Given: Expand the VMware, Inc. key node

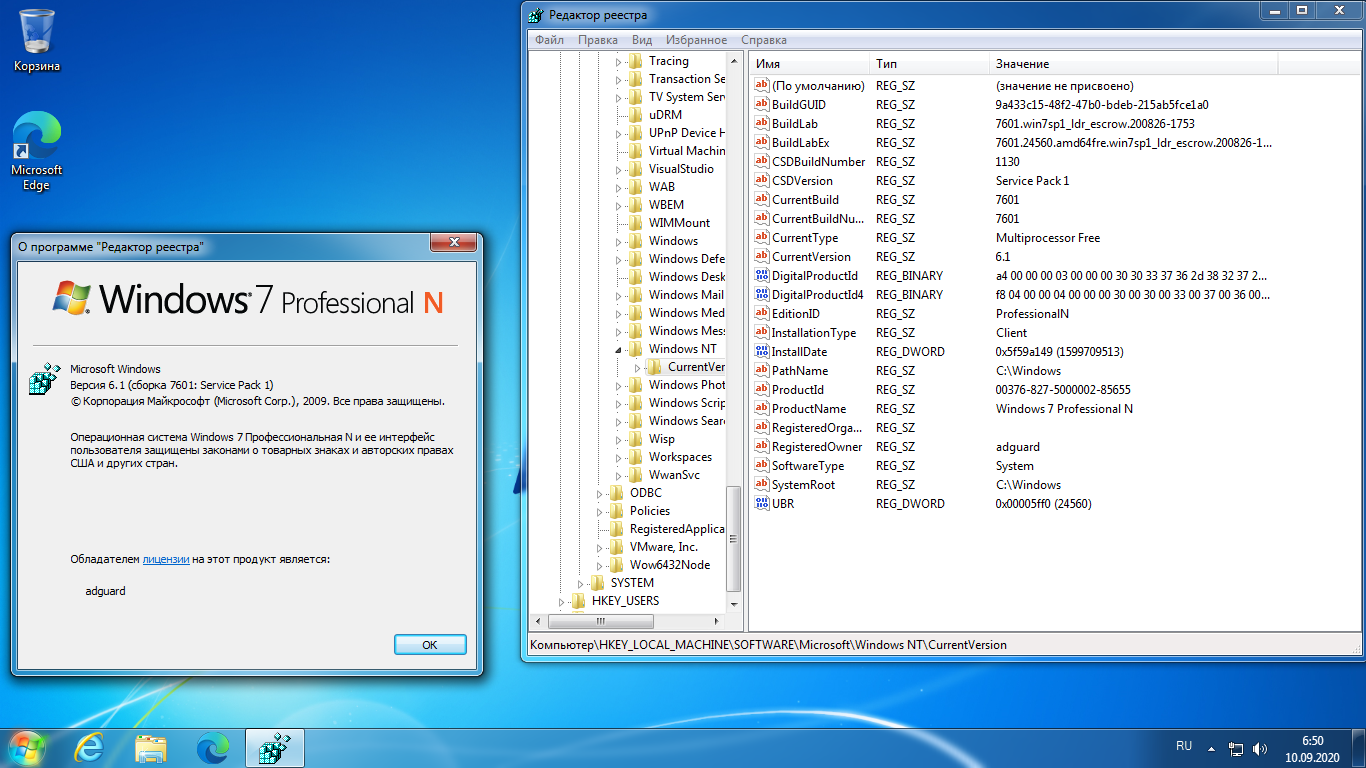Looking at the screenshot, I should coord(599,547).
